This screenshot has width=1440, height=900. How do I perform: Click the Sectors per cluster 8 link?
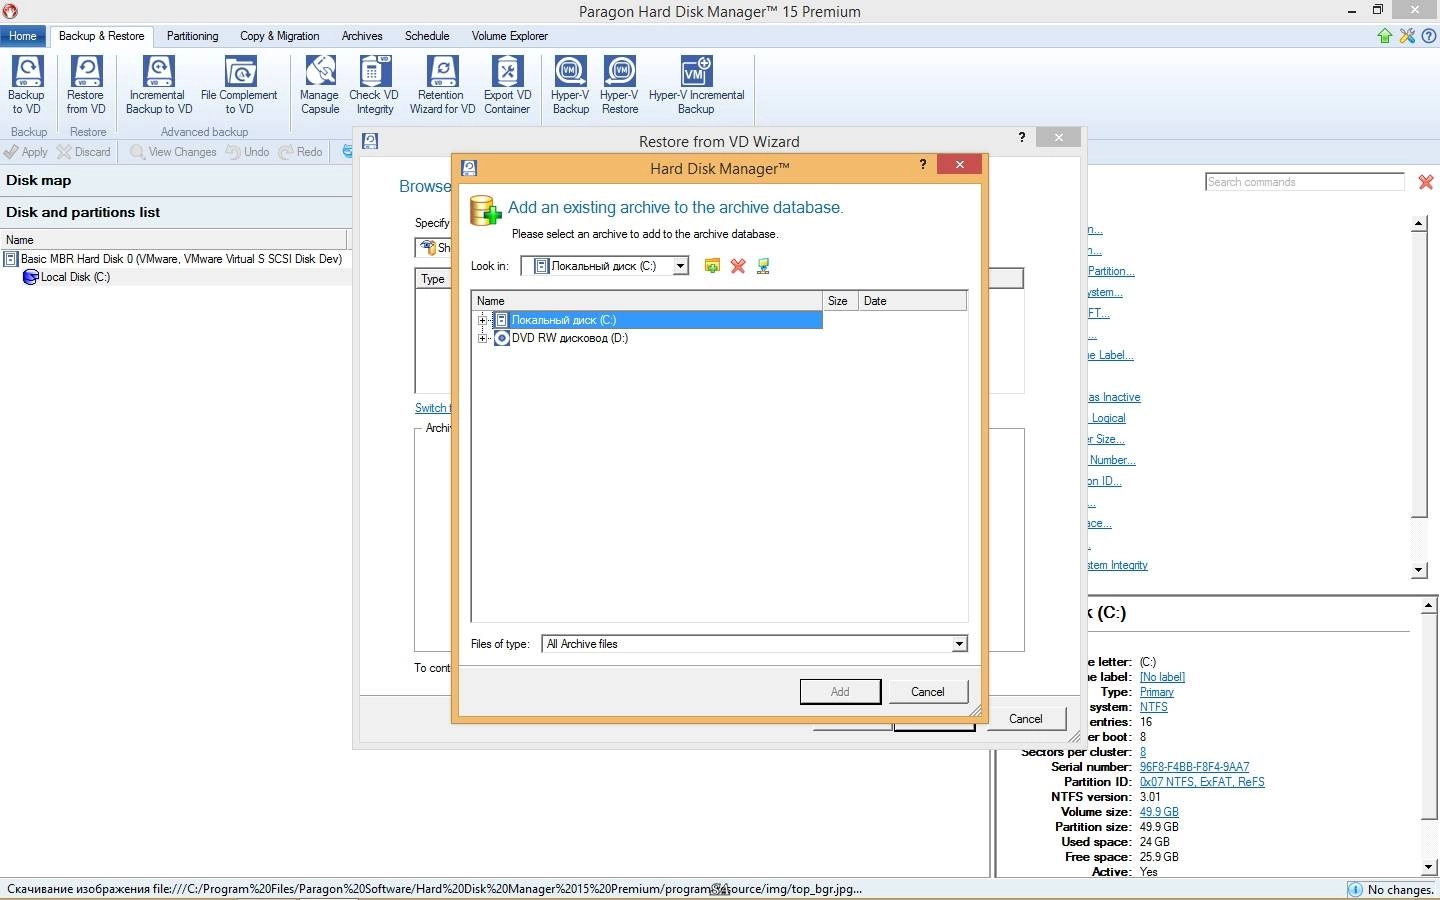pyautogui.click(x=1143, y=752)
